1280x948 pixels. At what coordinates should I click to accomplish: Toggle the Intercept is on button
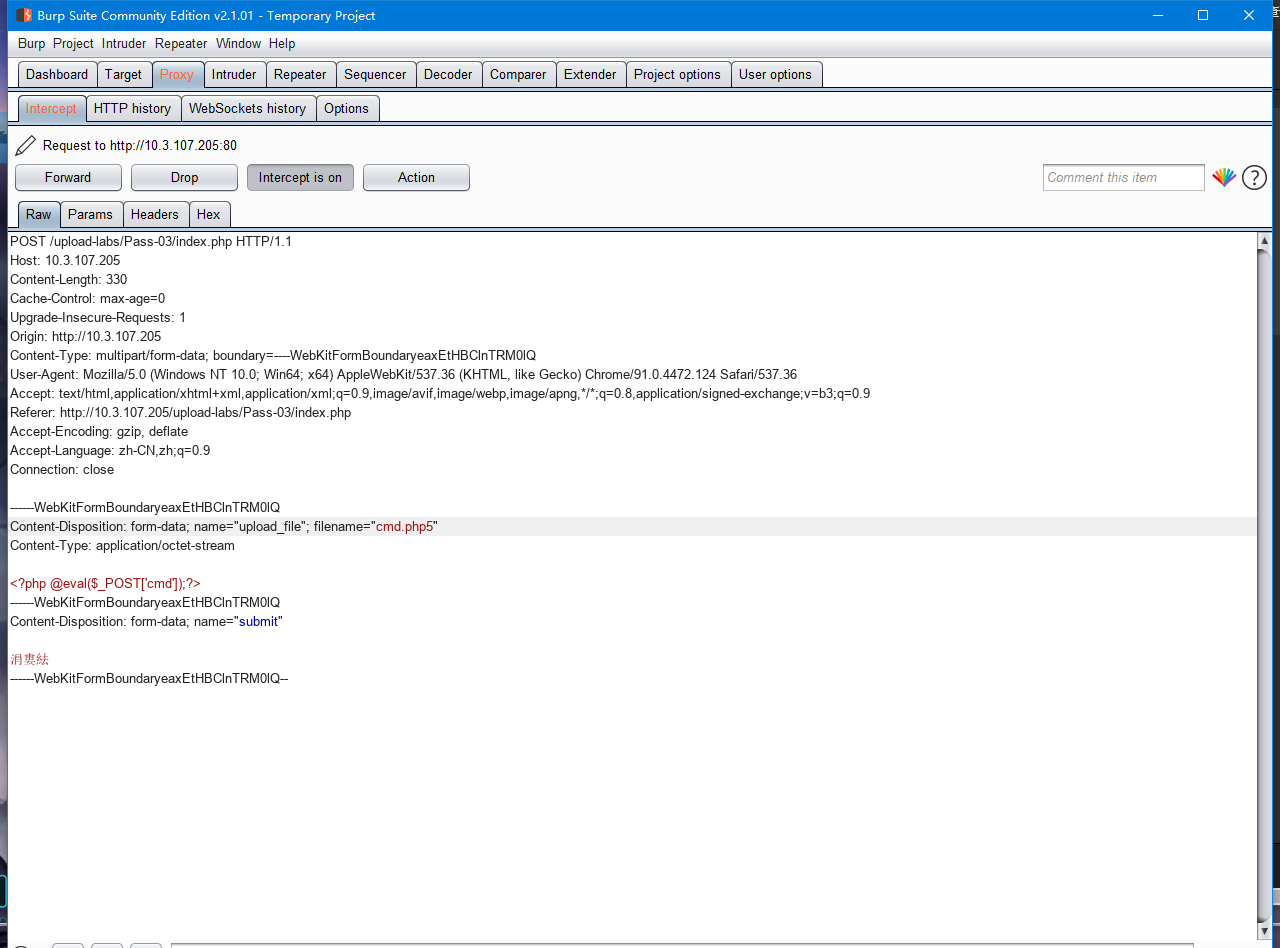[x=300, y=177]
